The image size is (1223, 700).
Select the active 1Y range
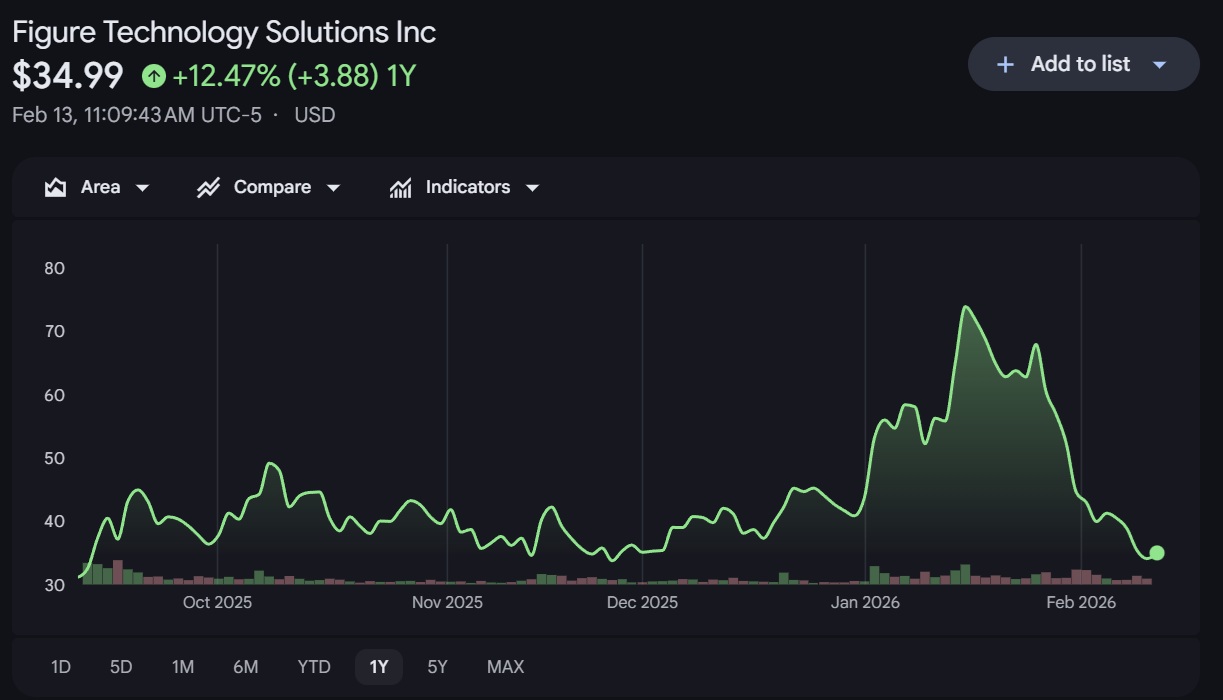(378, 667)
